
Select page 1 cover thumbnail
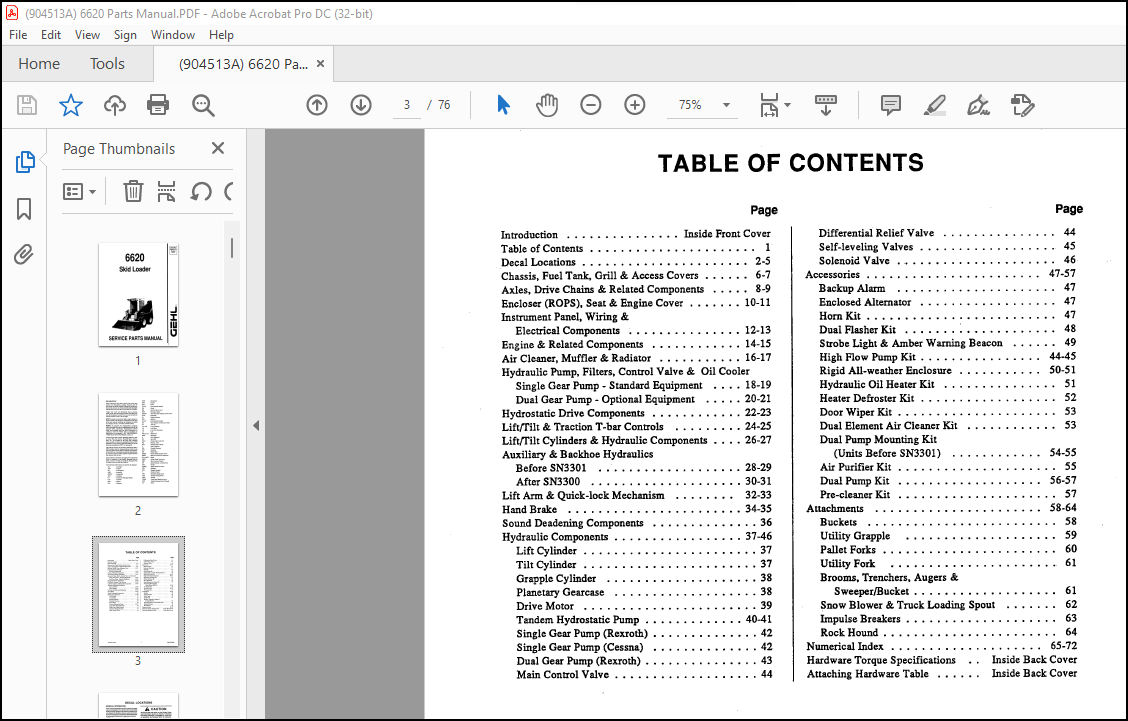point(138,294)
